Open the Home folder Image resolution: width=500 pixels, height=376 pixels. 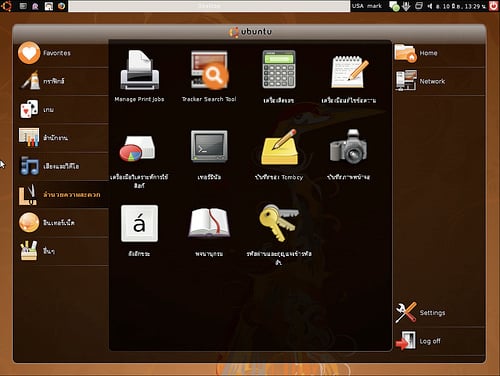click(x=439, y=53)
